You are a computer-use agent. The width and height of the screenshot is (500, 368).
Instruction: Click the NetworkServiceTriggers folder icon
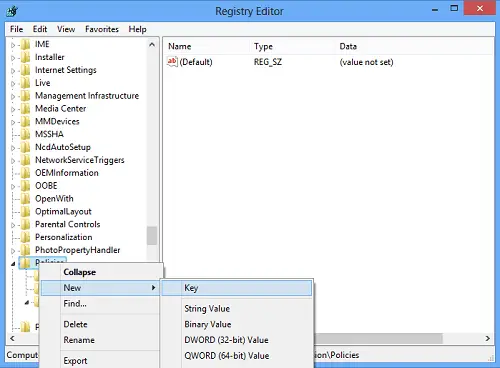tap(25, 160)
